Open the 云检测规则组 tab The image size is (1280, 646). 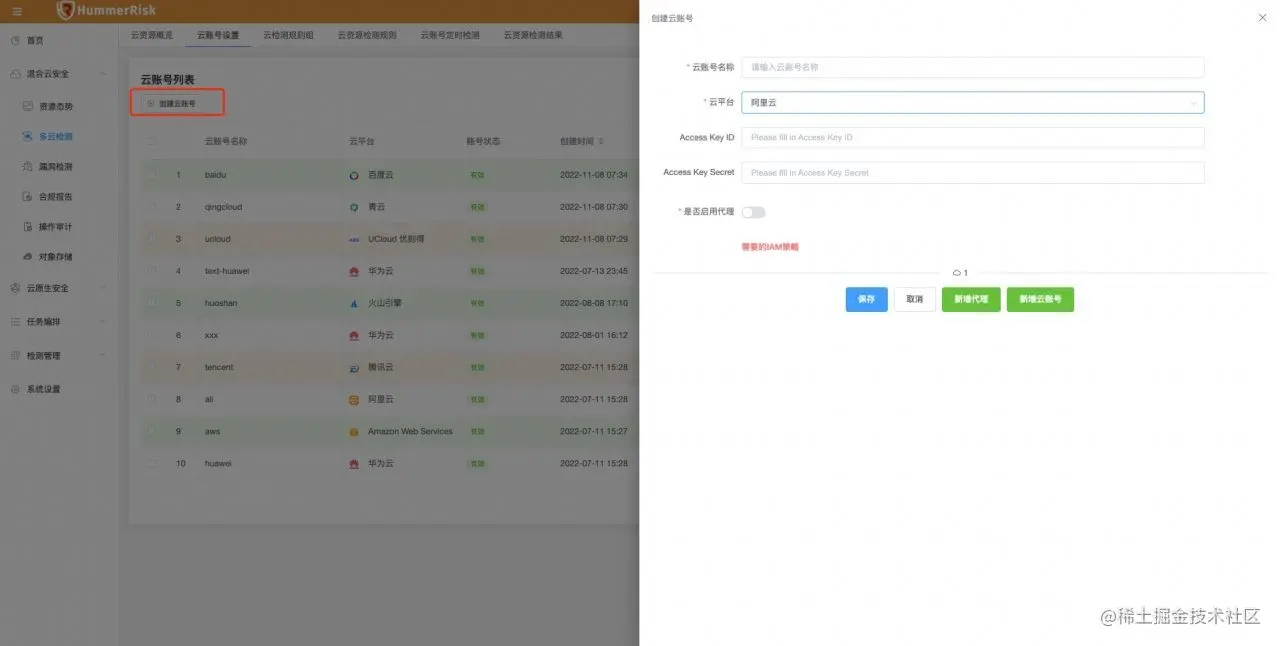click(x=289, y=35)
